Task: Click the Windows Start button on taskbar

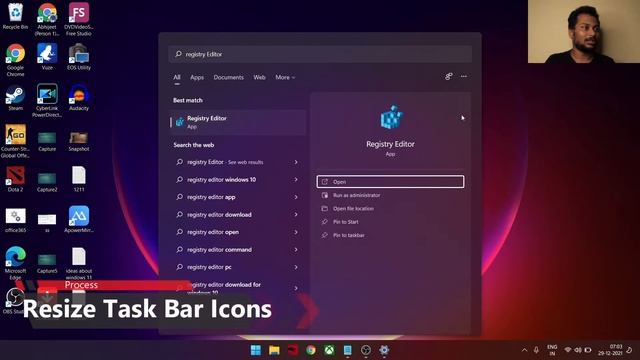Action: coord(256,350)
